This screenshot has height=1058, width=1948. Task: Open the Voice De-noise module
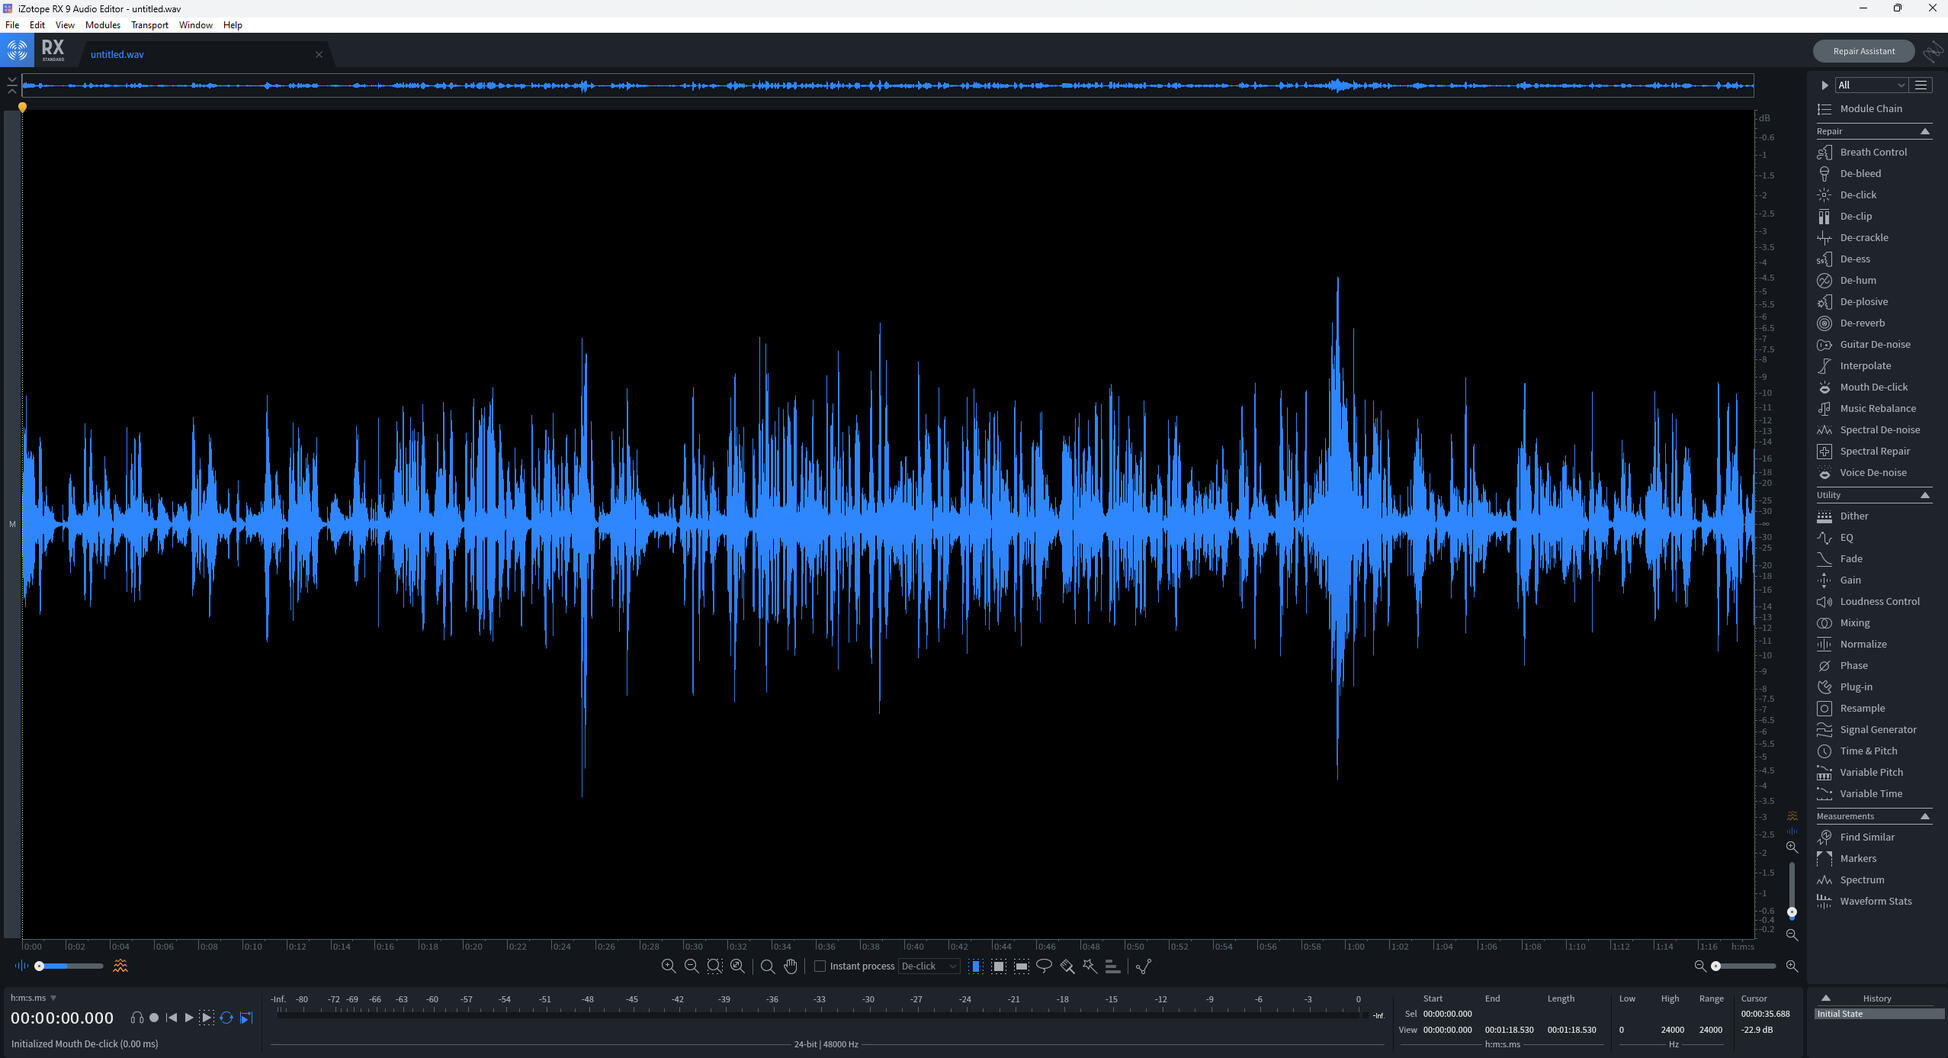pos(1872,473)
